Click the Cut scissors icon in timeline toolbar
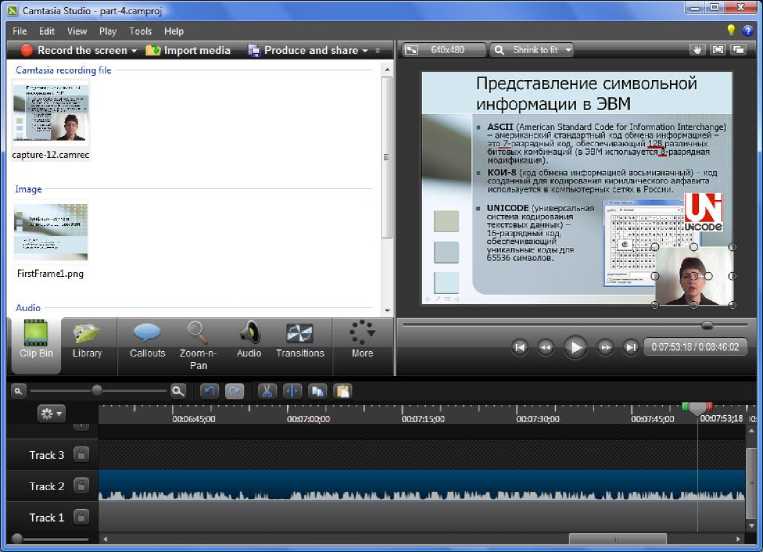Image resolution: width=763 pixels, height=552 pixels. [266, 391]
